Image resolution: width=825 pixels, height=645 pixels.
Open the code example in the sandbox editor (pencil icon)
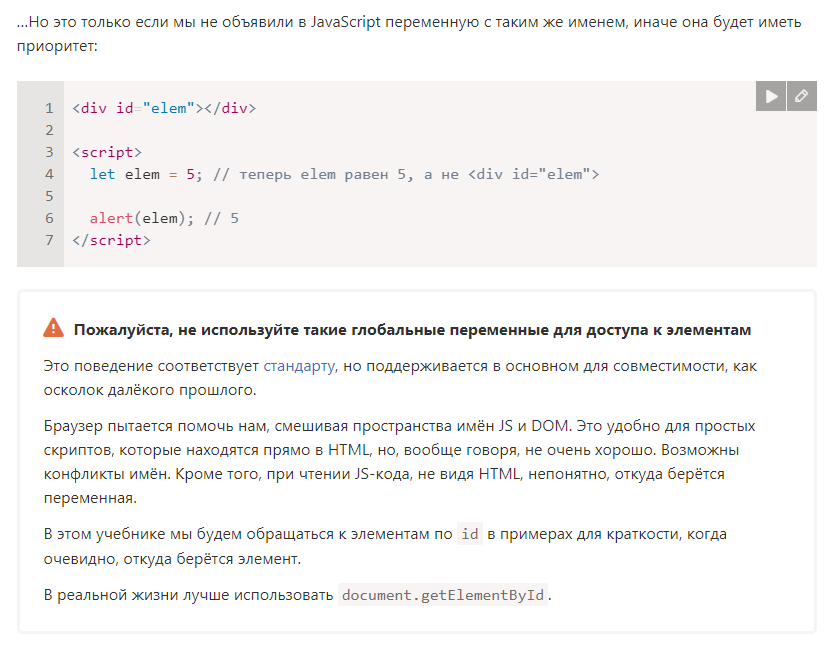802,96
